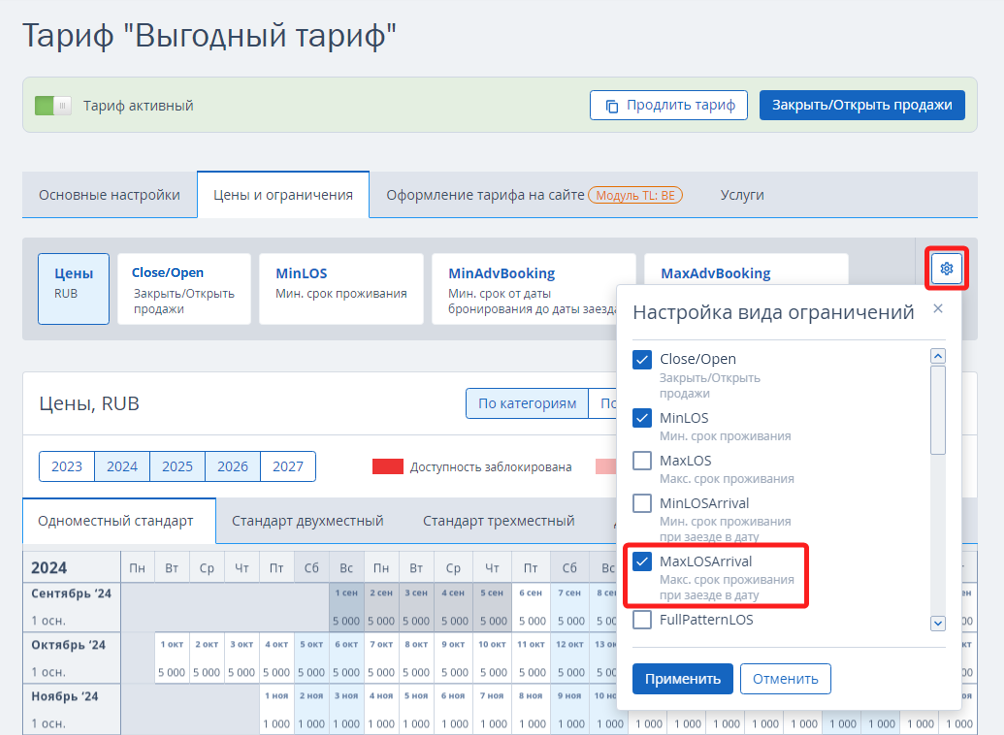1004x735 pixels.
Task: Click the Отменить button
Action: click(785, 679)
